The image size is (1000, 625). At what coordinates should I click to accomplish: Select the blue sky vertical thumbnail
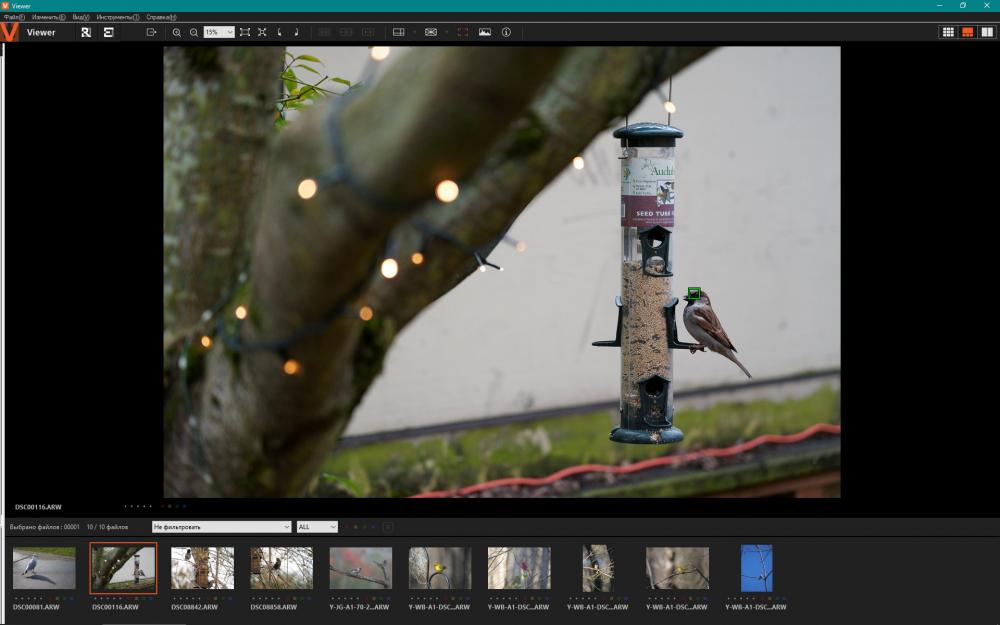(x=756, y=568)
